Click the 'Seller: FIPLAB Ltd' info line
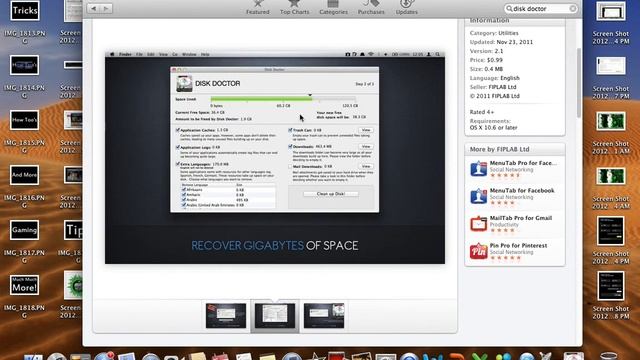 coord(493,87)
